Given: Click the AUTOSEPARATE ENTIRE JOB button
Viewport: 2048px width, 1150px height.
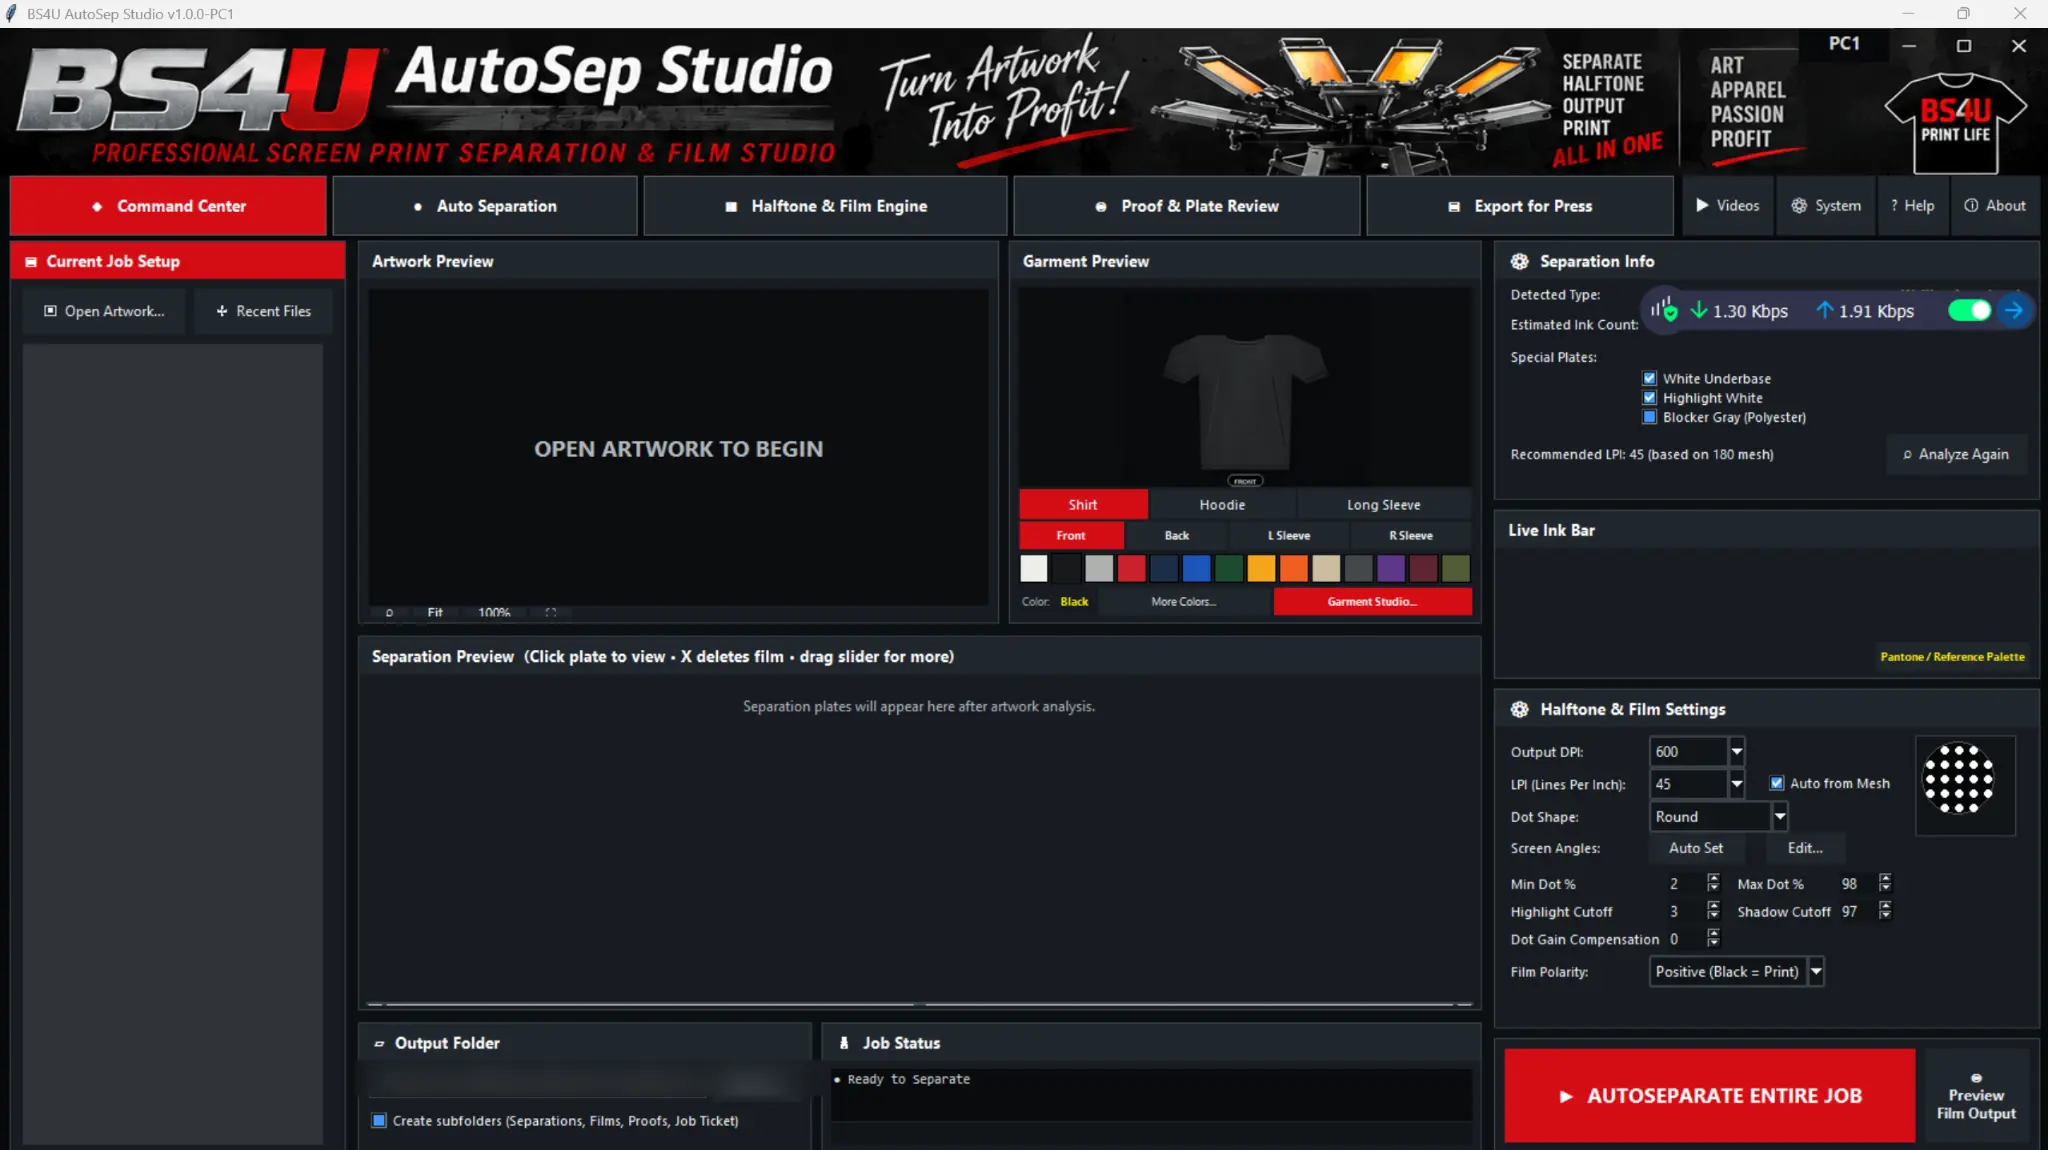Looking at the screenshot, I should (1710, 1096).
